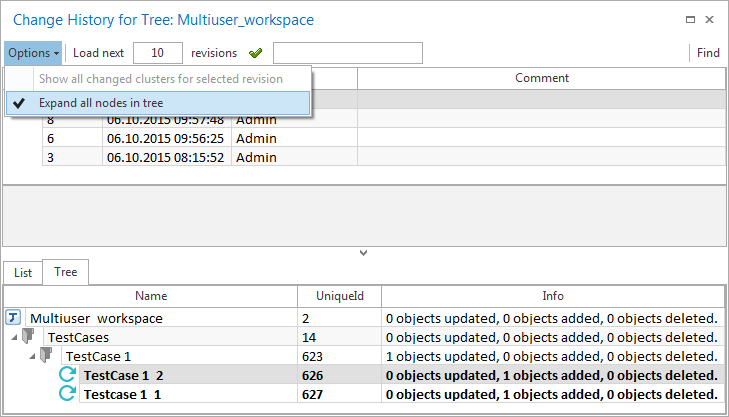Click the Find button

(x=708, y=53)
